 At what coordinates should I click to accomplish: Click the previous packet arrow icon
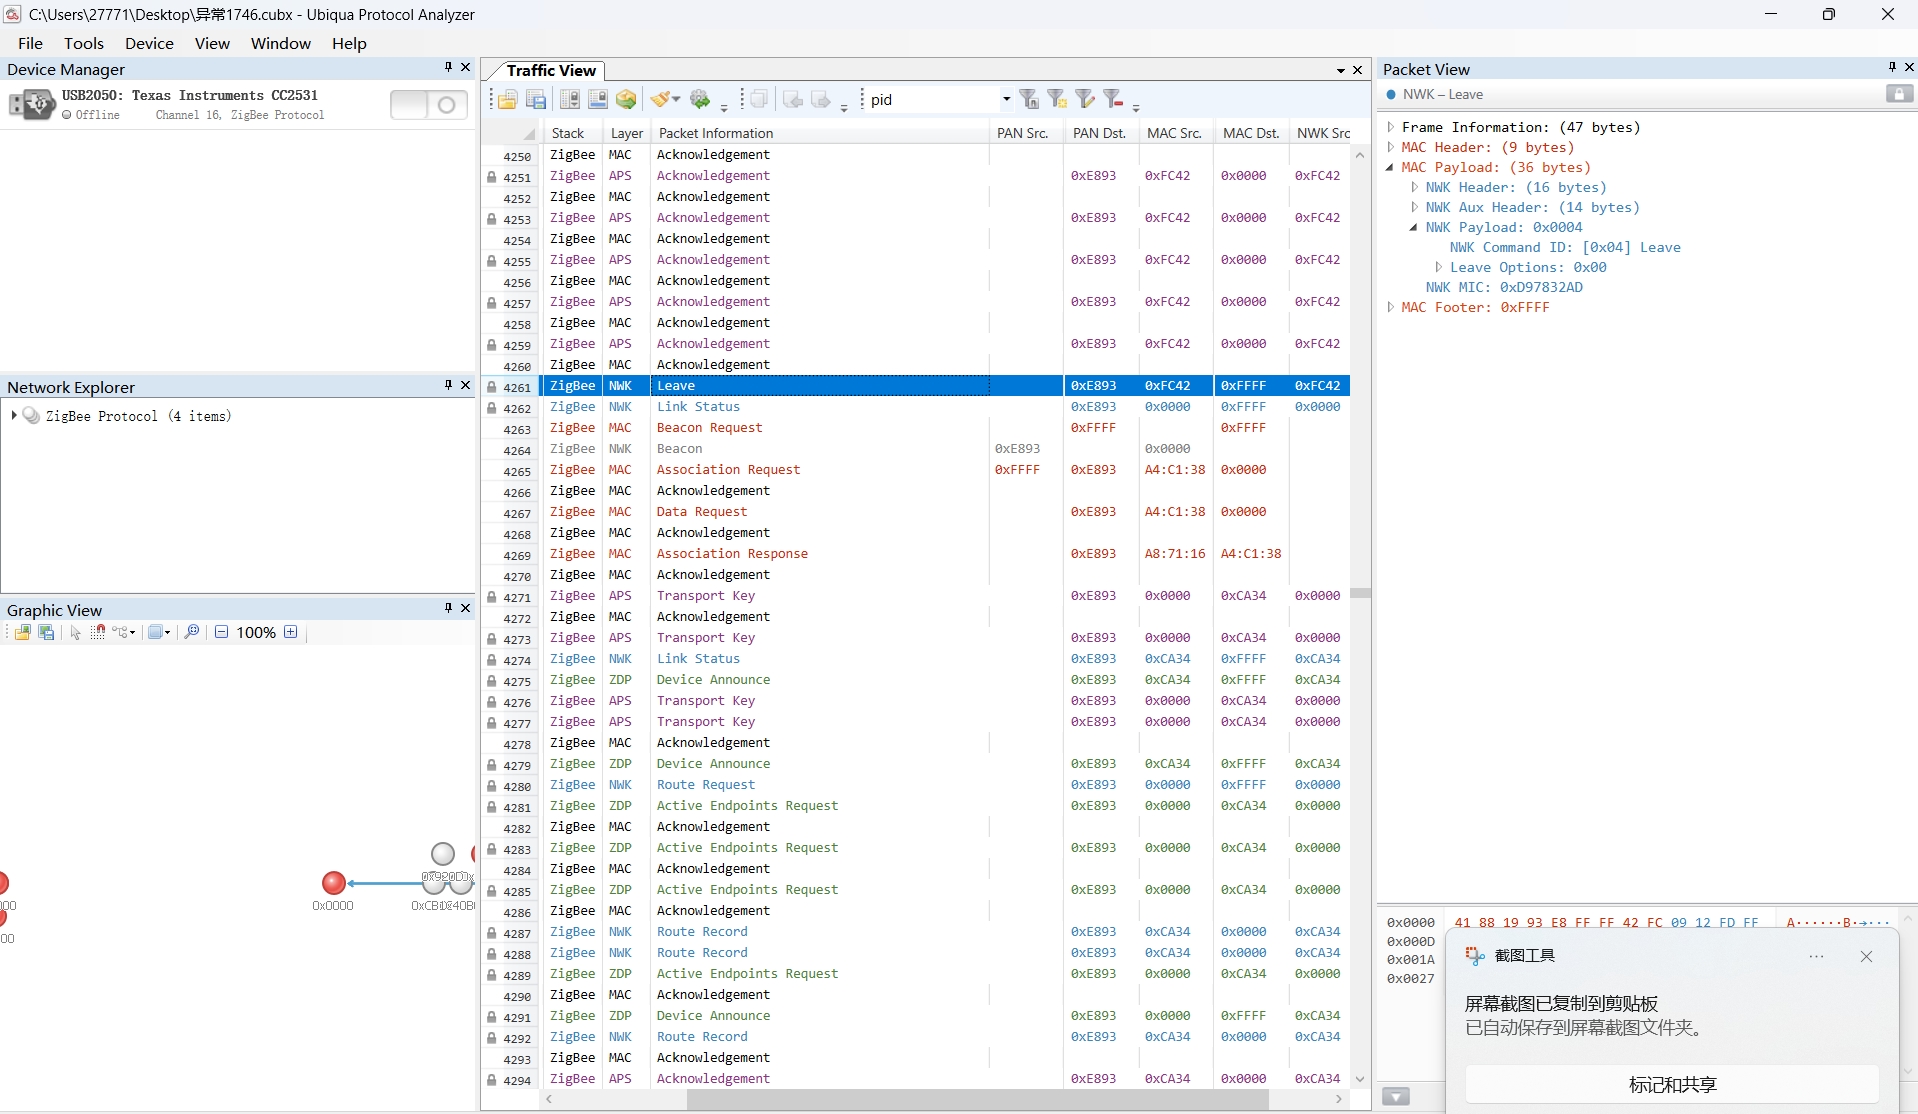(793, 100)
